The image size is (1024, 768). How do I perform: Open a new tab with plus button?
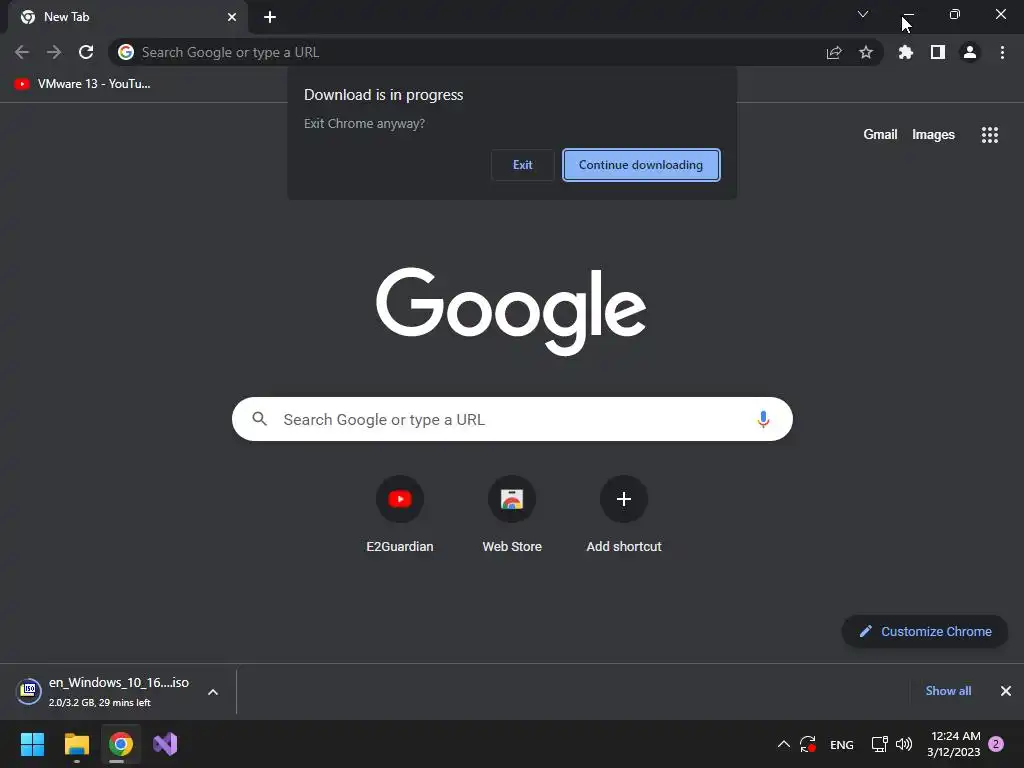pos(270,17)
